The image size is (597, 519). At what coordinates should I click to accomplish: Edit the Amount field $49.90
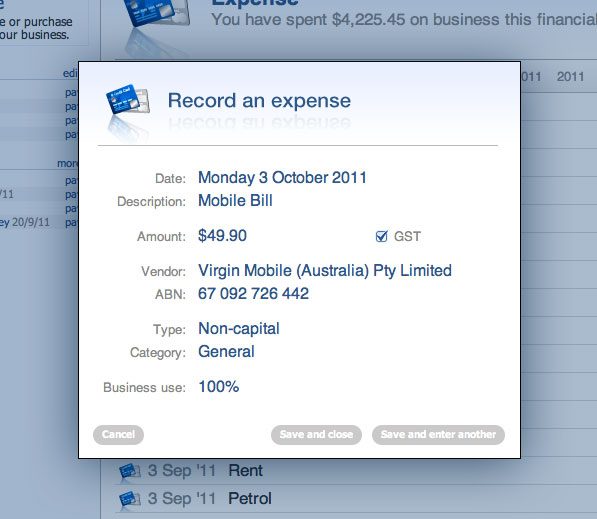coord(222,236)
